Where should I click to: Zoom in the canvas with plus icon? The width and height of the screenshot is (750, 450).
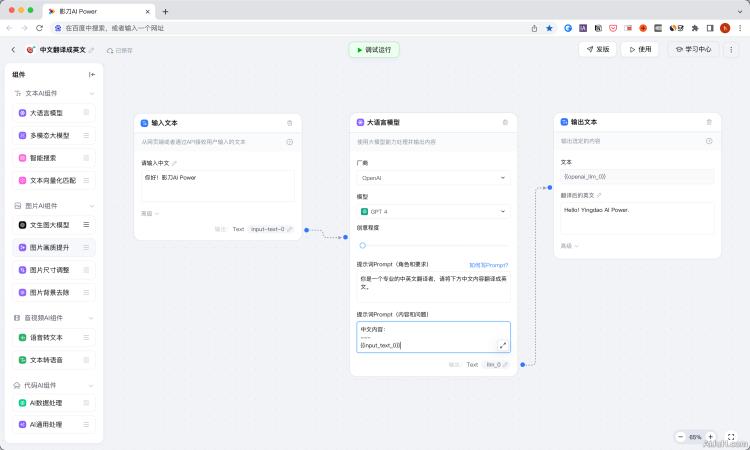click(x=710, y=437)
